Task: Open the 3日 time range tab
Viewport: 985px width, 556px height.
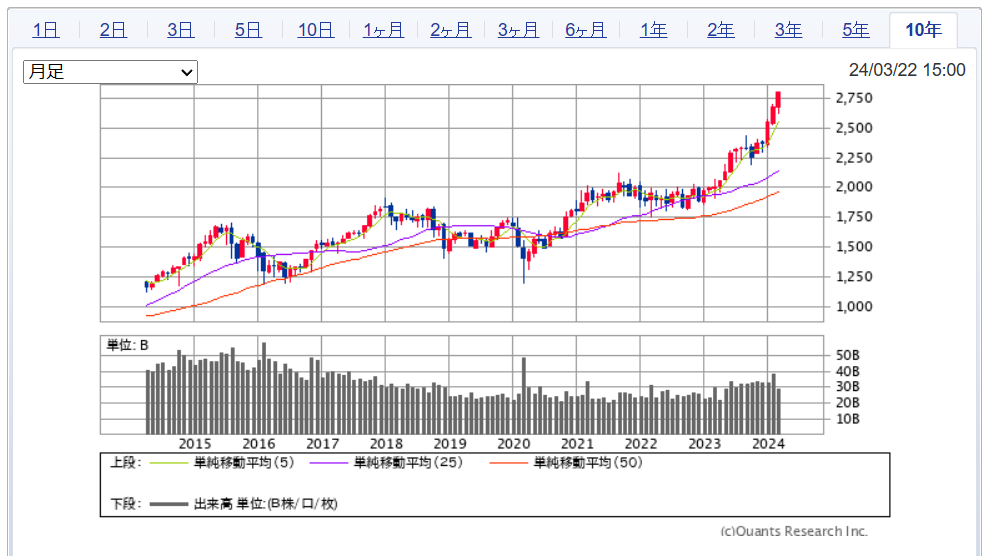Action: [x=180, y=30]
